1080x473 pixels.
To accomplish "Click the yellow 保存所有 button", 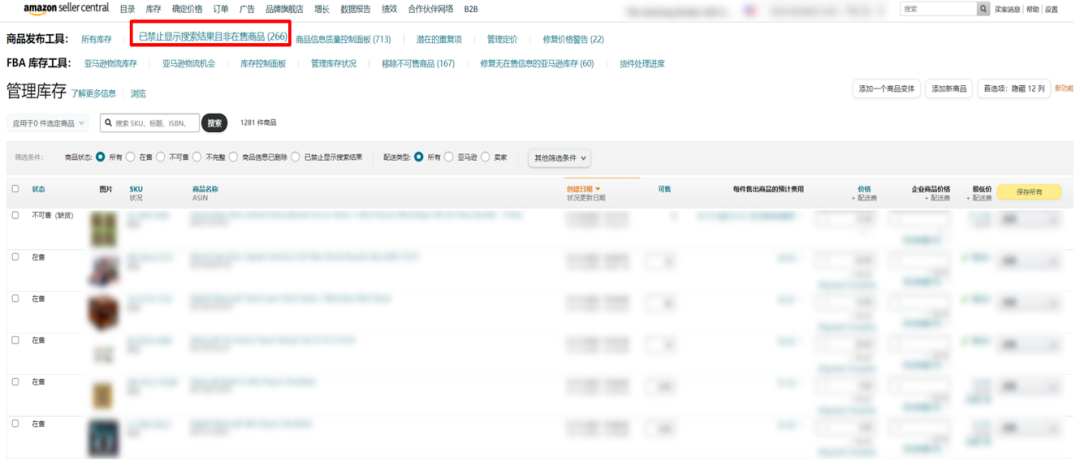I will tap(1029, 192).
